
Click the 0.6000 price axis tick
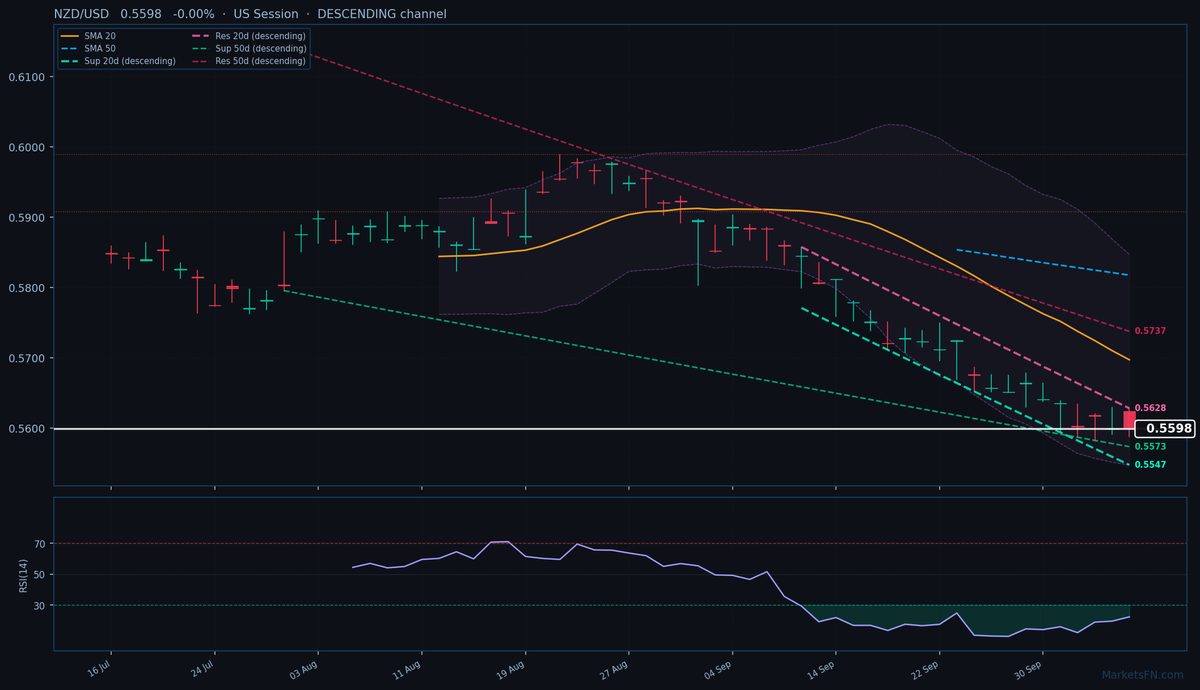pyautogui.click(x=26, y=147)
